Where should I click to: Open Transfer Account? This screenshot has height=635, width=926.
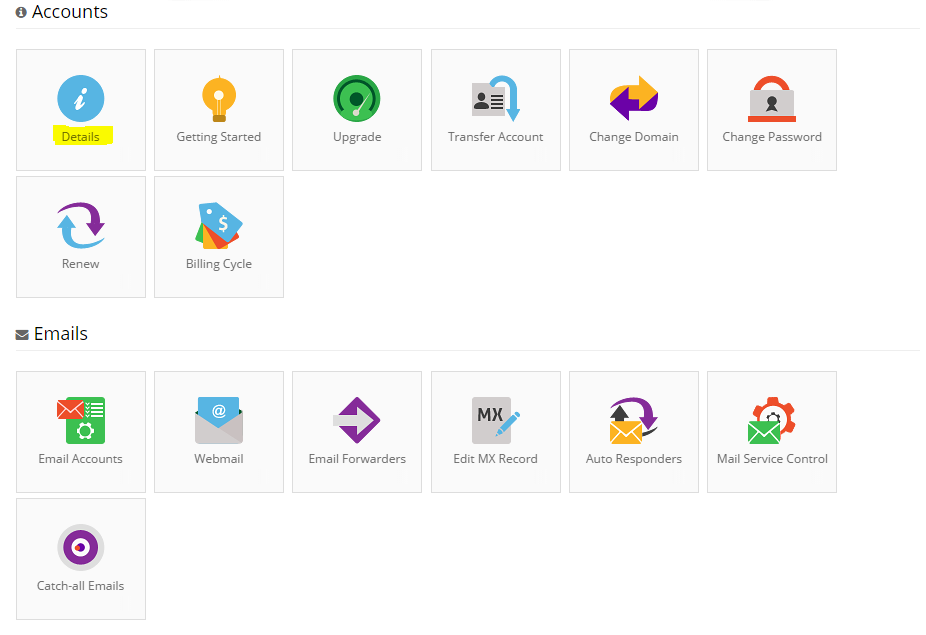pyautogui.click(x=495, y=98)
